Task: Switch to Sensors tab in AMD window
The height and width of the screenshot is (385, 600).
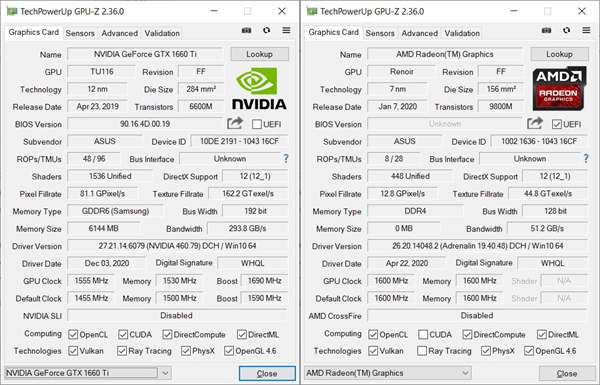Action: pyautogui.click(x=380, y=33)
